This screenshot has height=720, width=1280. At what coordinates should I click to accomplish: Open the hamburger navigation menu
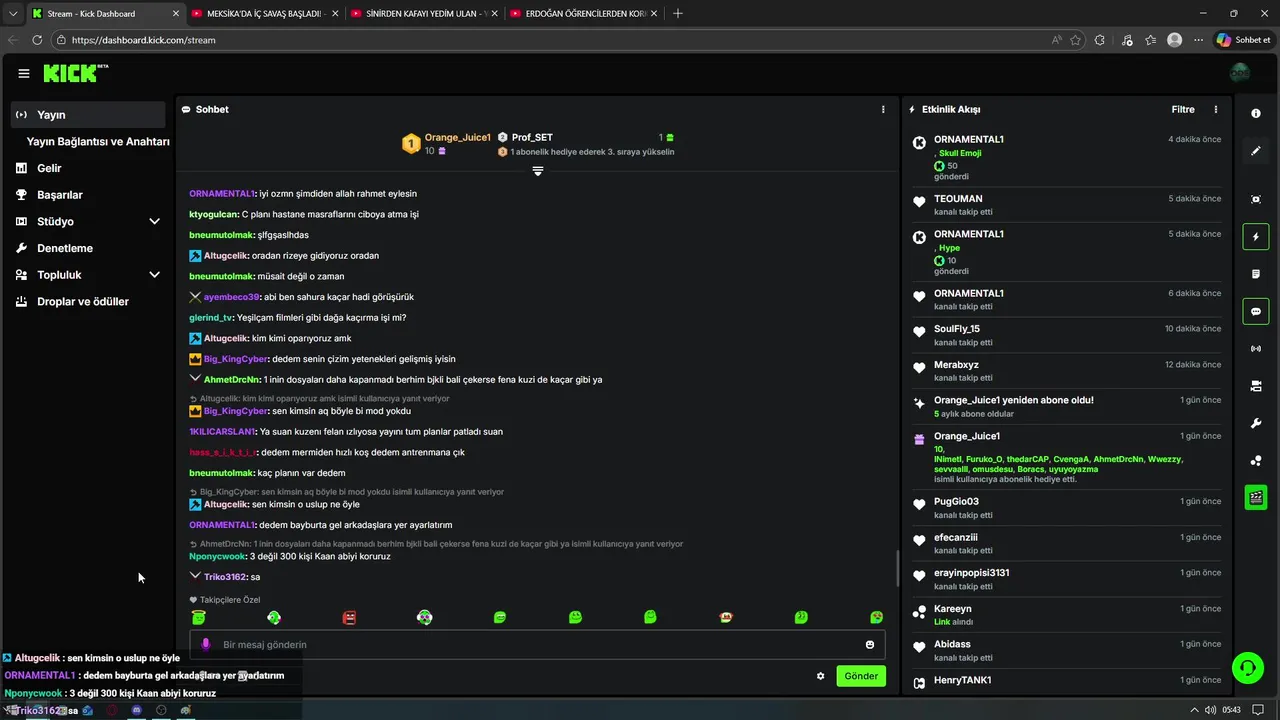[x=24, y=73]
